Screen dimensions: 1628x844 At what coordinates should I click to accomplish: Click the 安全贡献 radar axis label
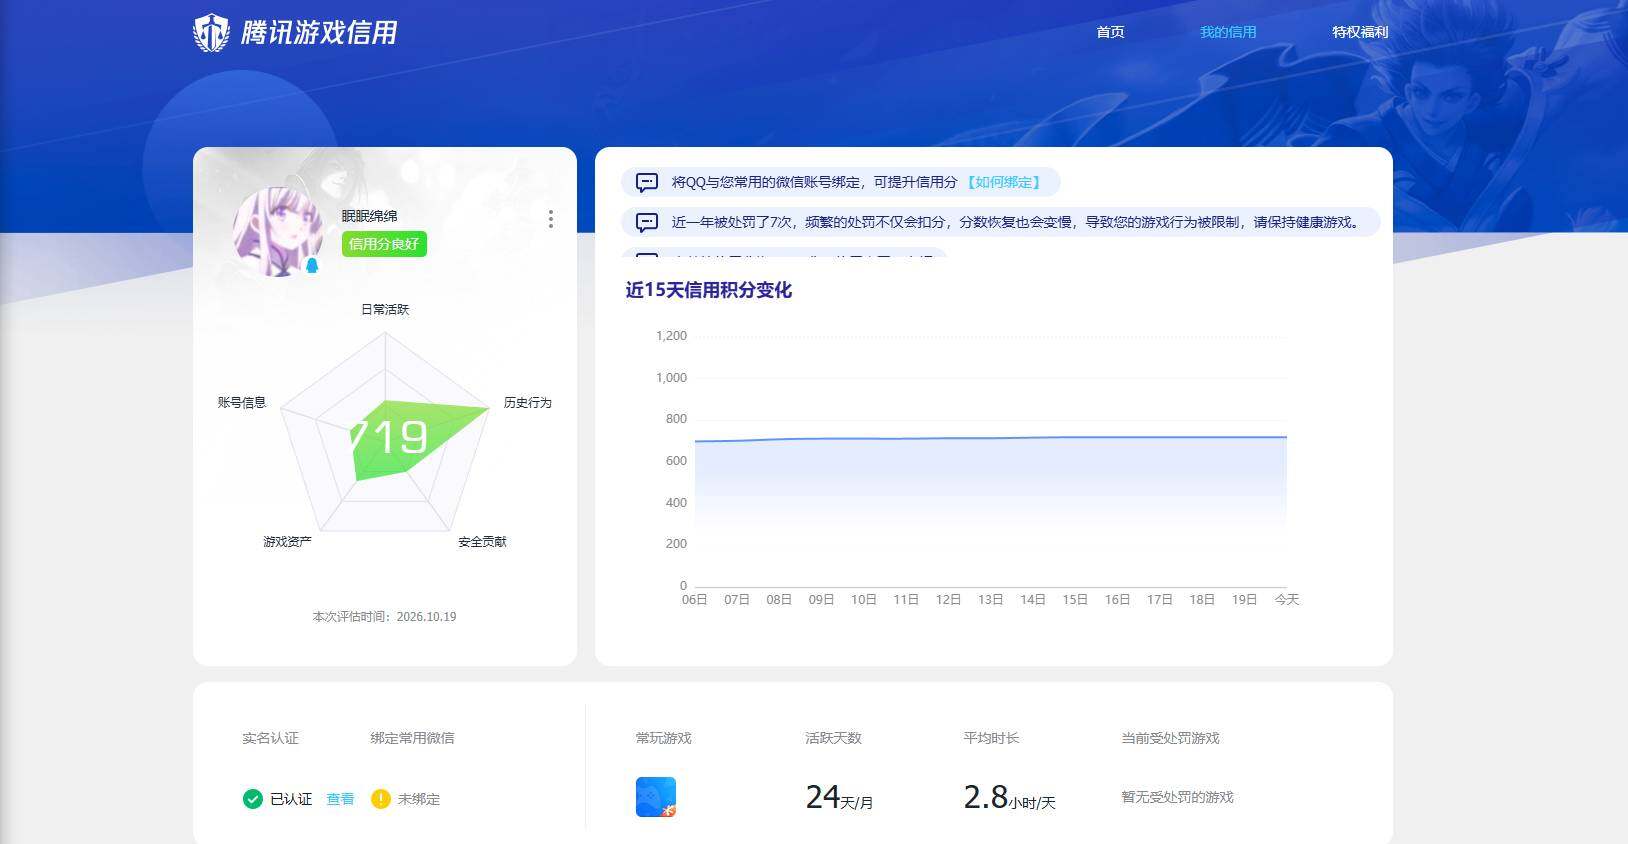coord(482,541)
